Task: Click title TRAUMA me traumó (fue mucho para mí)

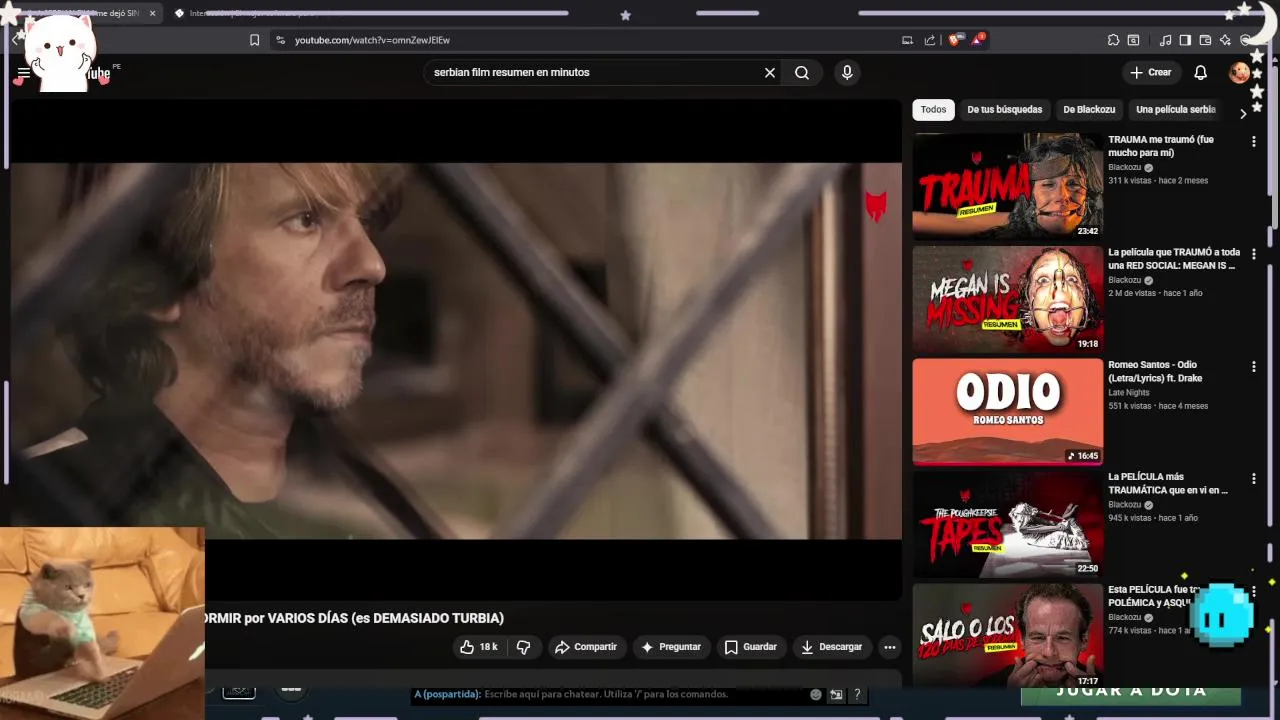Action: [1161, 146]
